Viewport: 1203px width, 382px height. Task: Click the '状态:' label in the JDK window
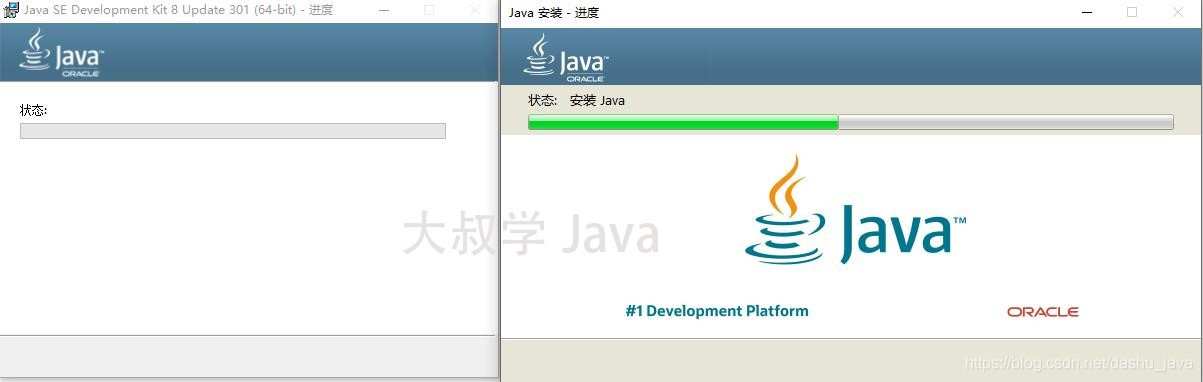pos(34,110)
